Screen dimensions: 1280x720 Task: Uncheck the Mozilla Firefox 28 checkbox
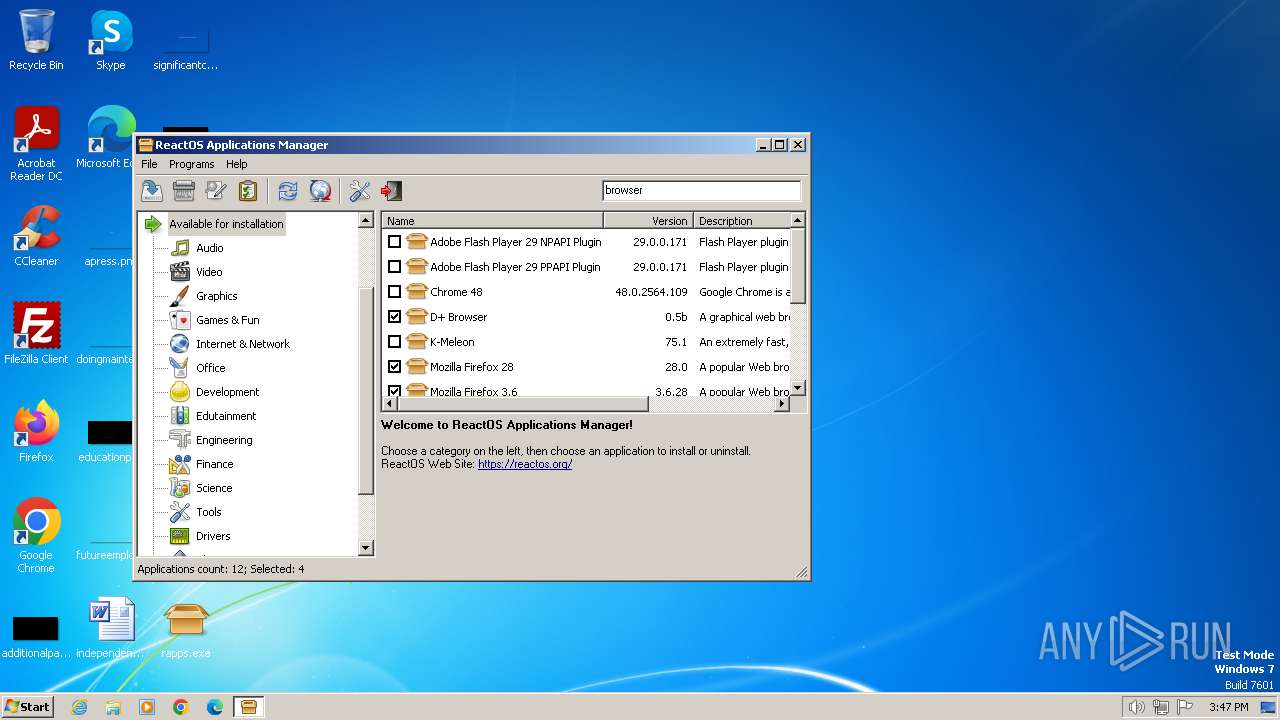[394, 367]
